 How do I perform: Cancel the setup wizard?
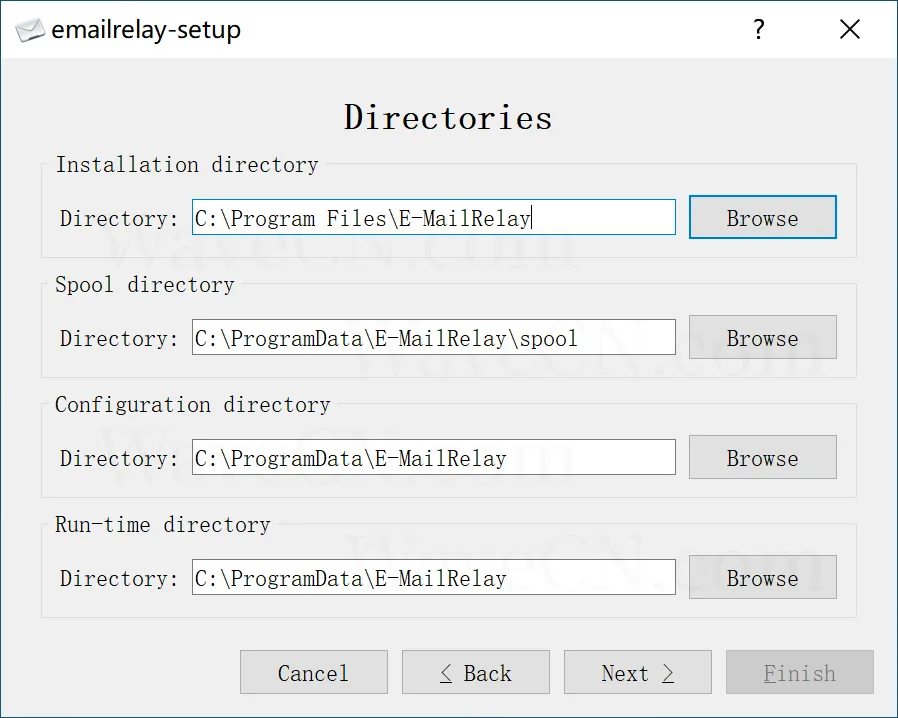[314, 672]
